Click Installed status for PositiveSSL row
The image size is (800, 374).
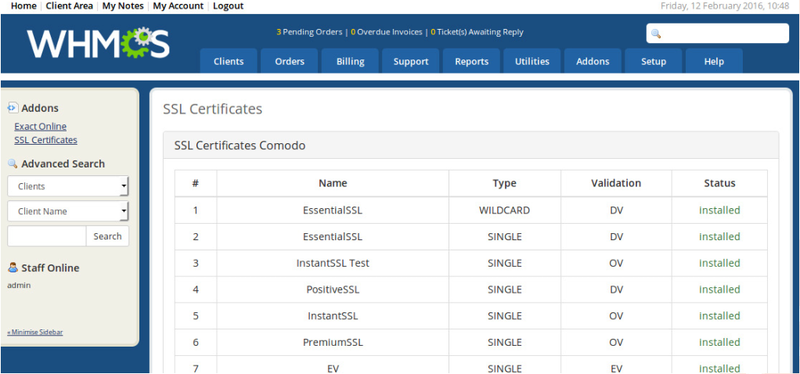coord(719,290)
